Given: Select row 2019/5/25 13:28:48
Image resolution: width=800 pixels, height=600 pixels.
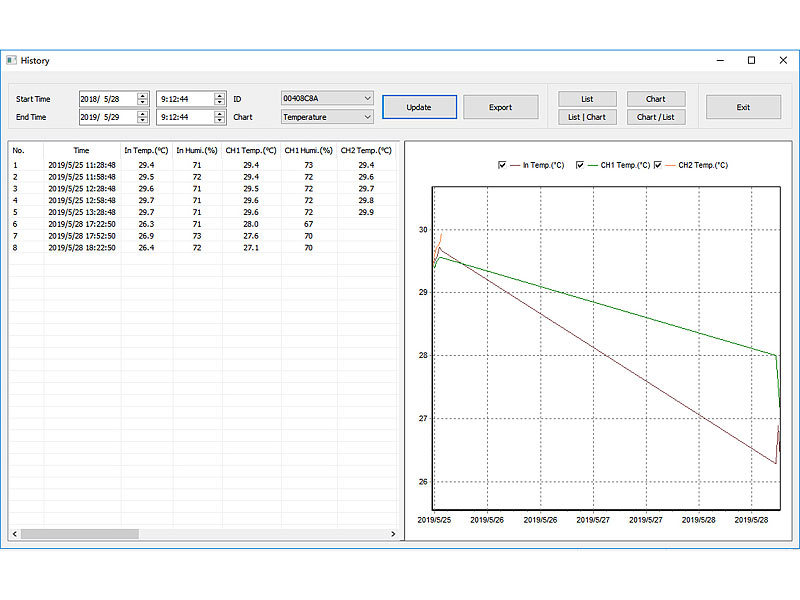Looking at the screenshot, I should (x=203, y=212).
